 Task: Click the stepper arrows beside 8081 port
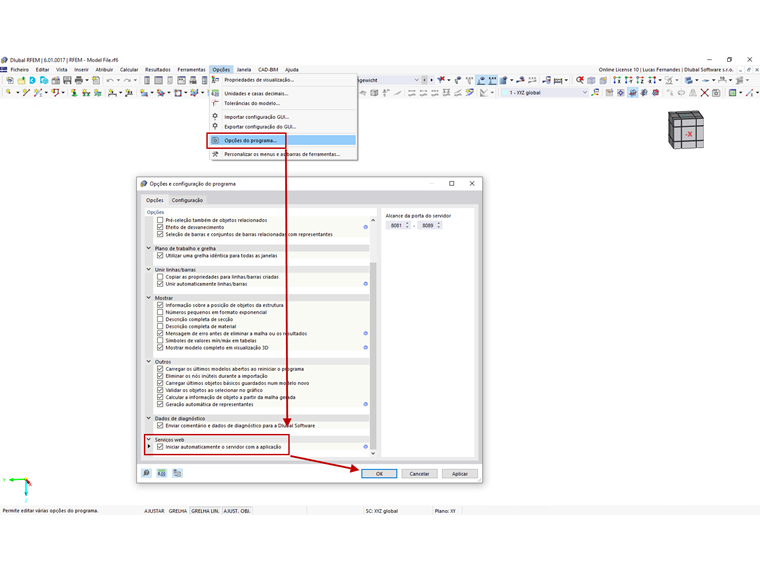(407, 225)
